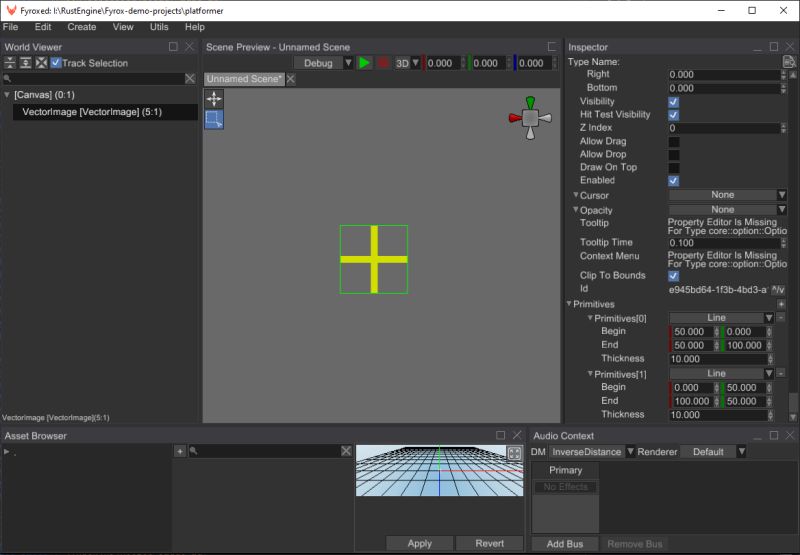Click the red stop button

click(383, 63)
